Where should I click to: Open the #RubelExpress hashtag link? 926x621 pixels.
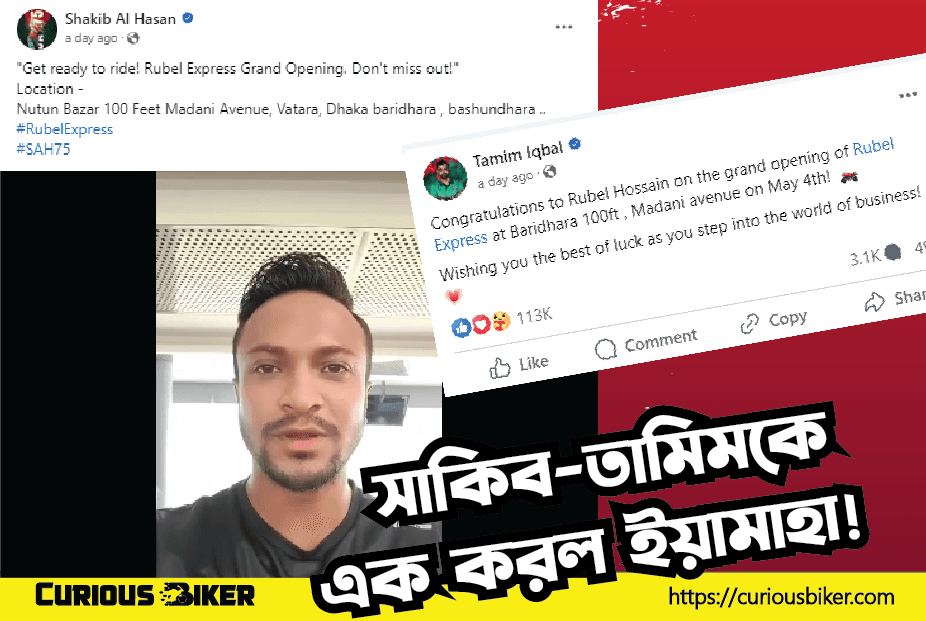64,129
